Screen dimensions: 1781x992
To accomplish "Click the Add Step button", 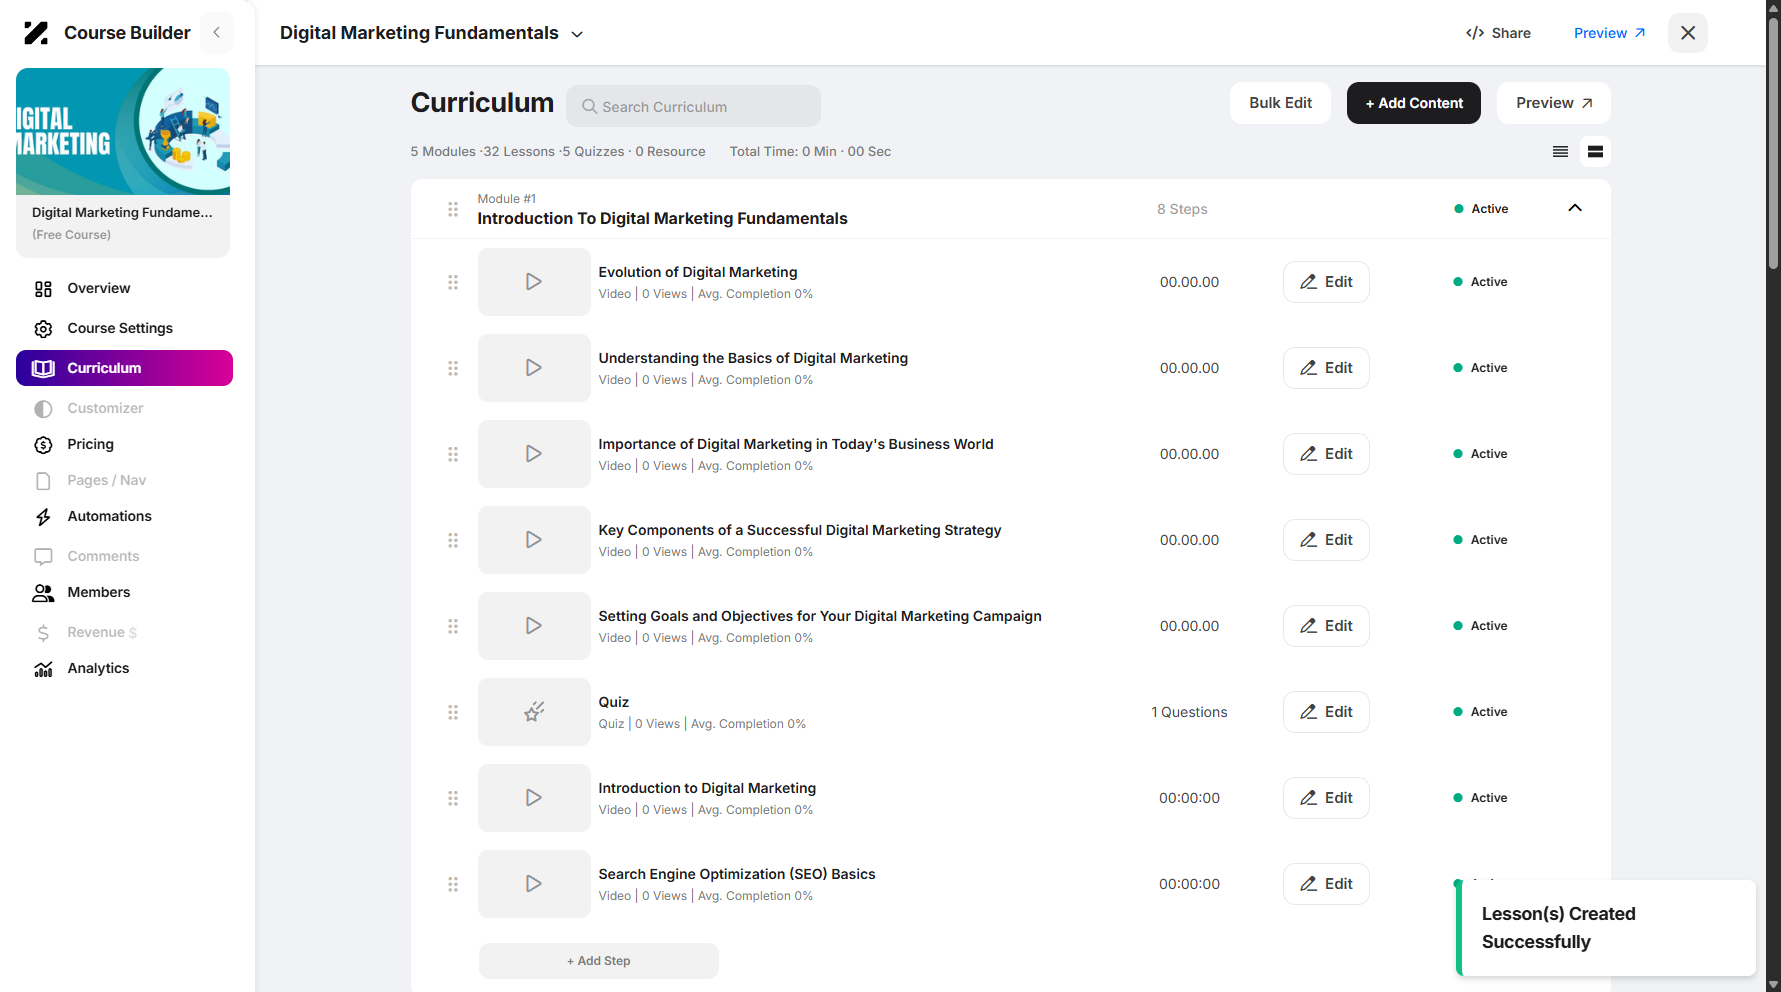I will (x=599, y=961).
